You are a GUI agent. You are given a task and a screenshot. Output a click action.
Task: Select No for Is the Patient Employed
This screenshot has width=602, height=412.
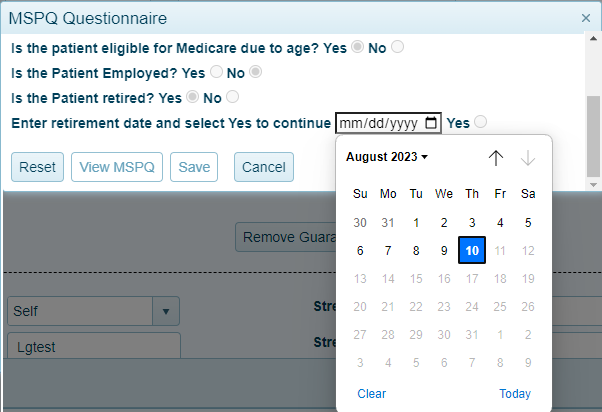point(255,73)
